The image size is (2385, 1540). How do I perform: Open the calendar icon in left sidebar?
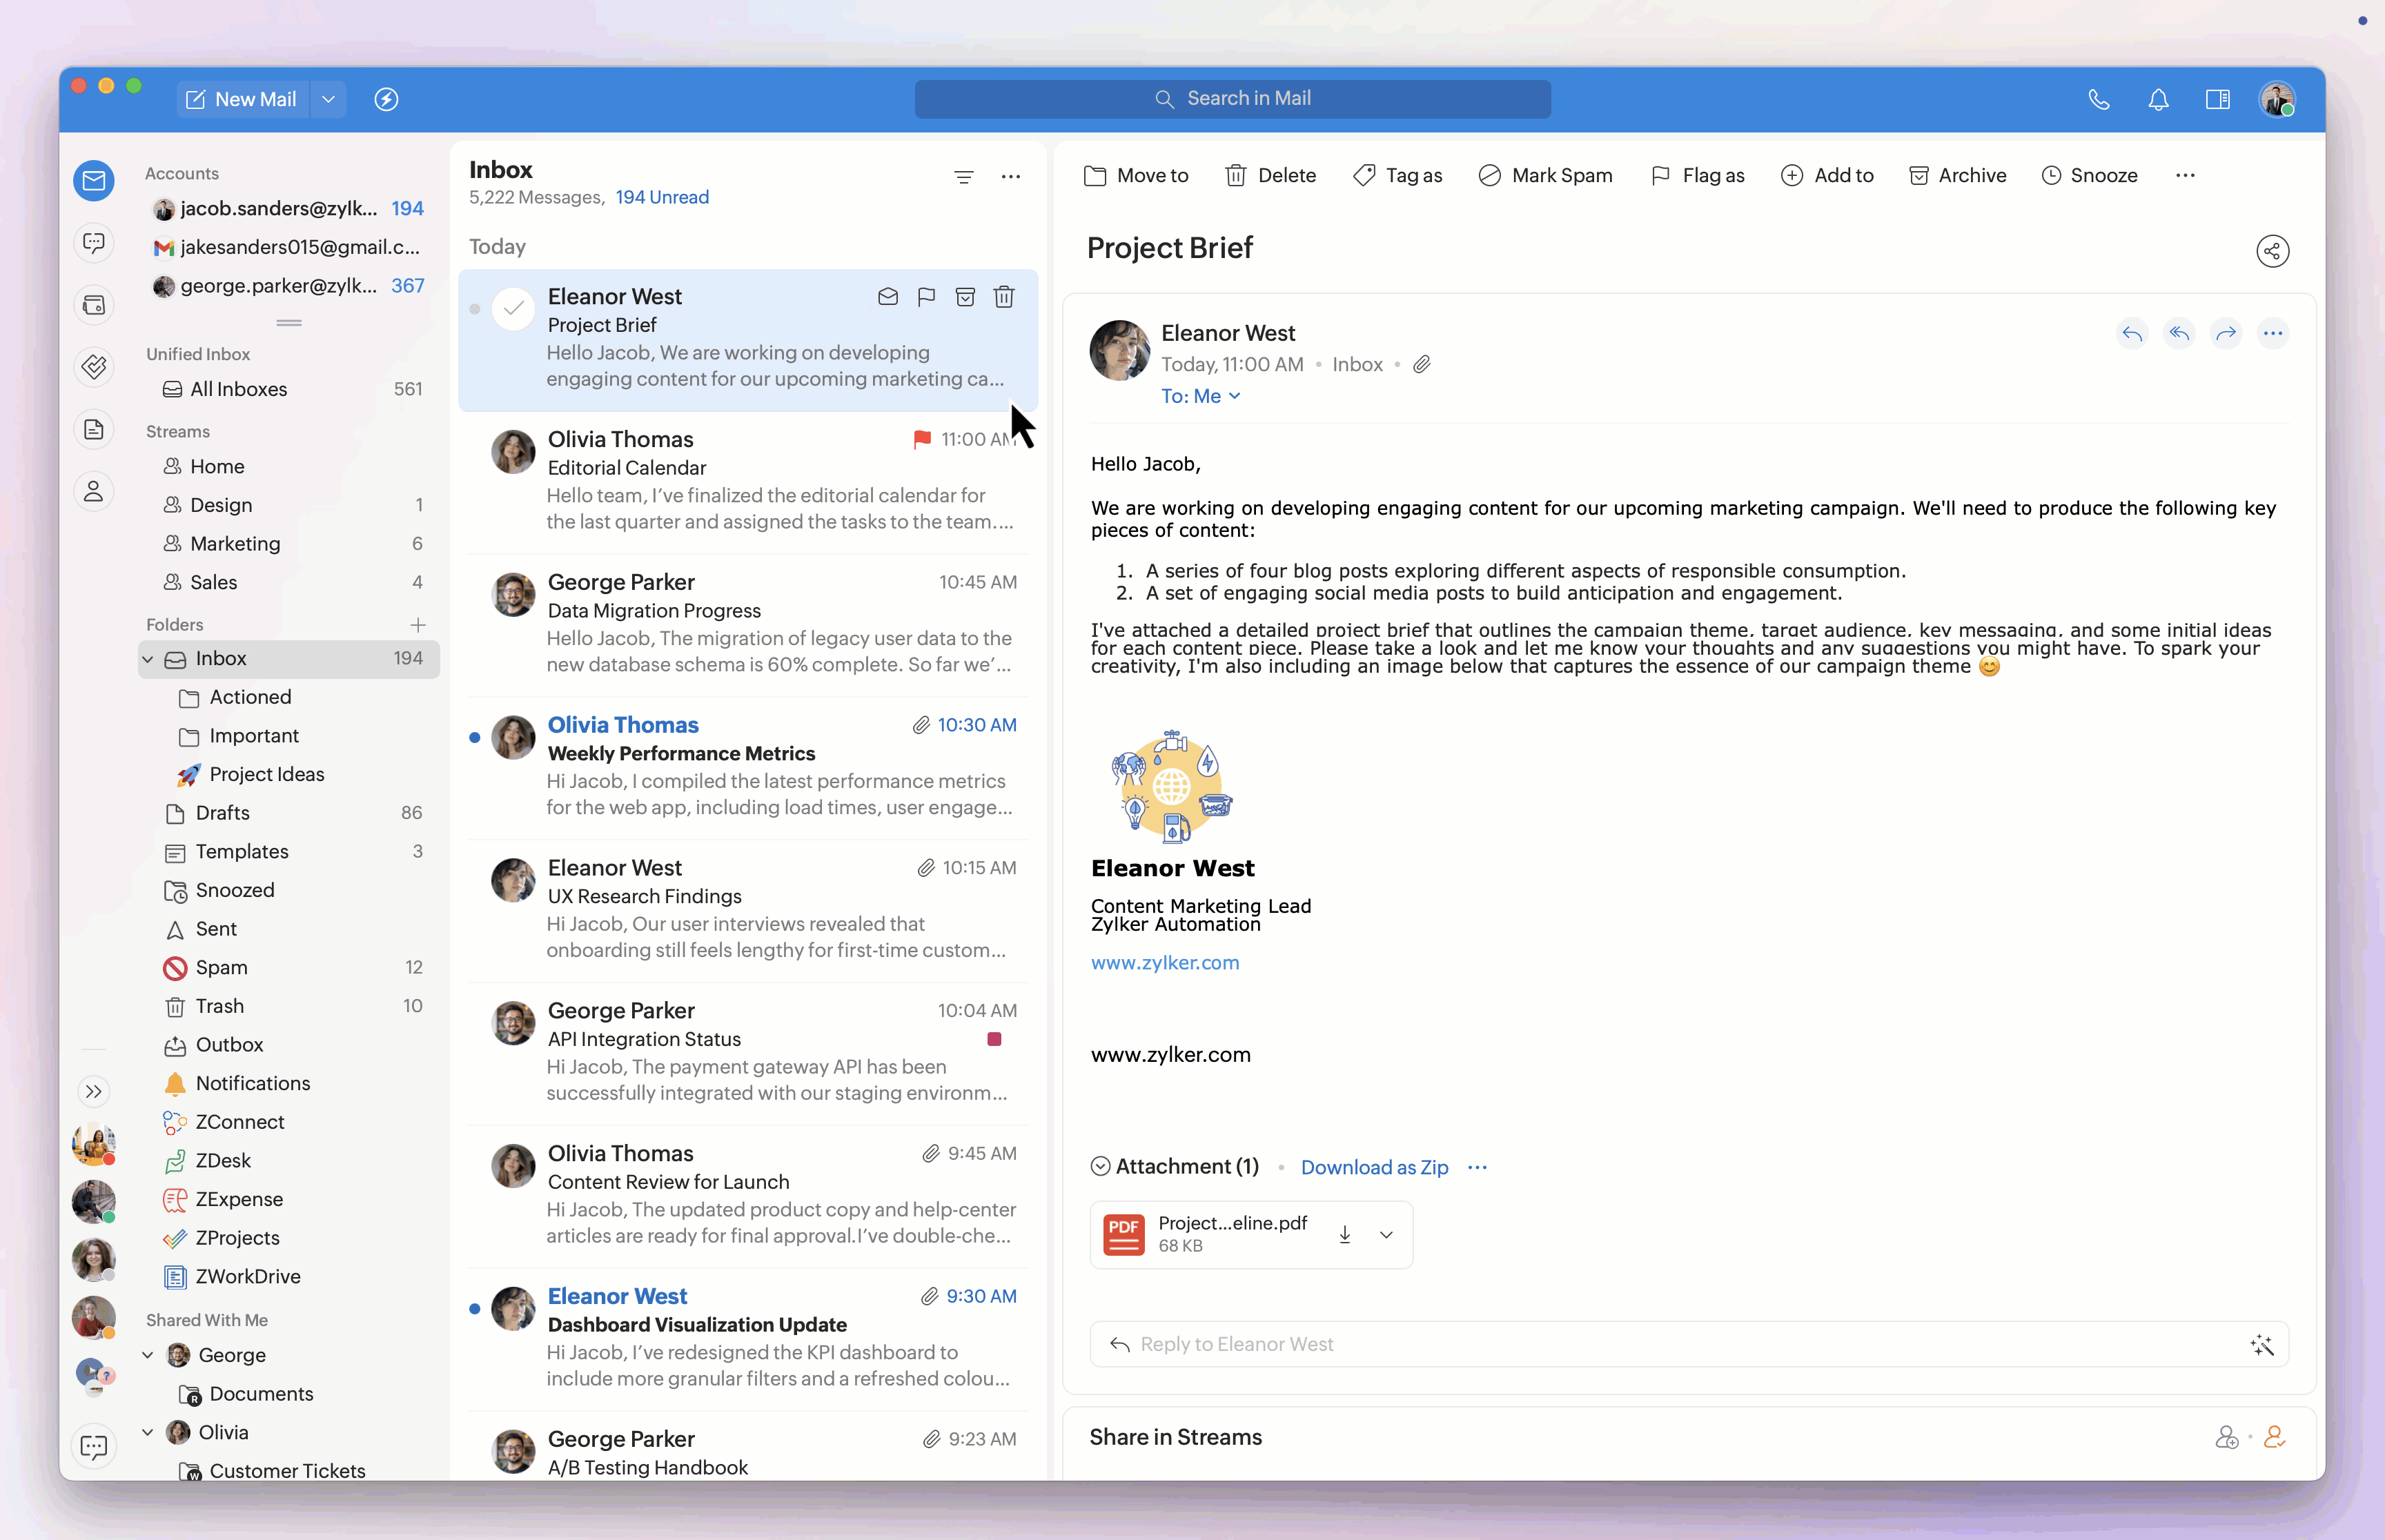[94, 305]
